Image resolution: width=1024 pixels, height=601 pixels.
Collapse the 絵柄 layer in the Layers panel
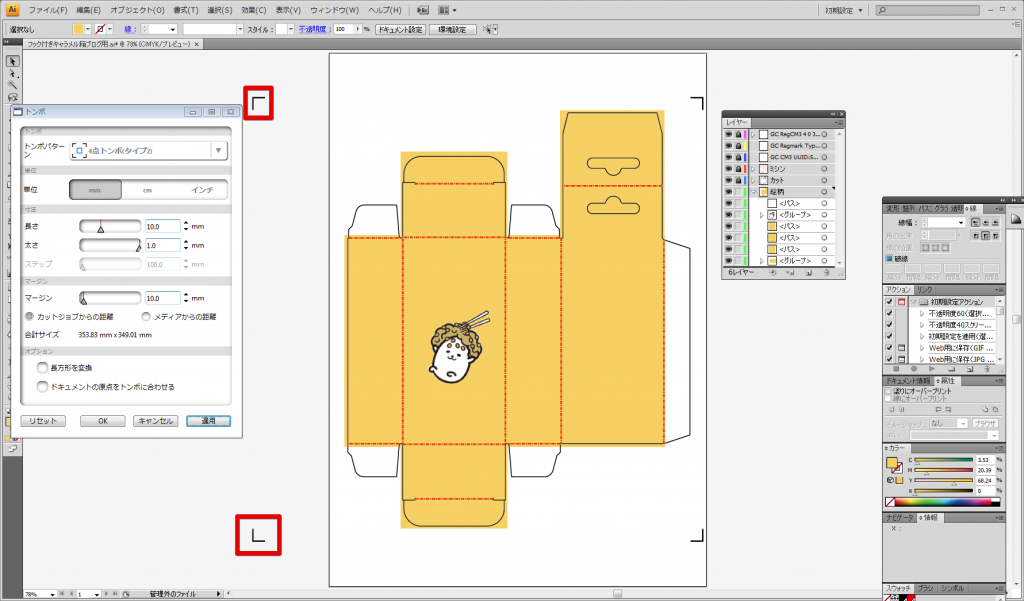(751, 190)
